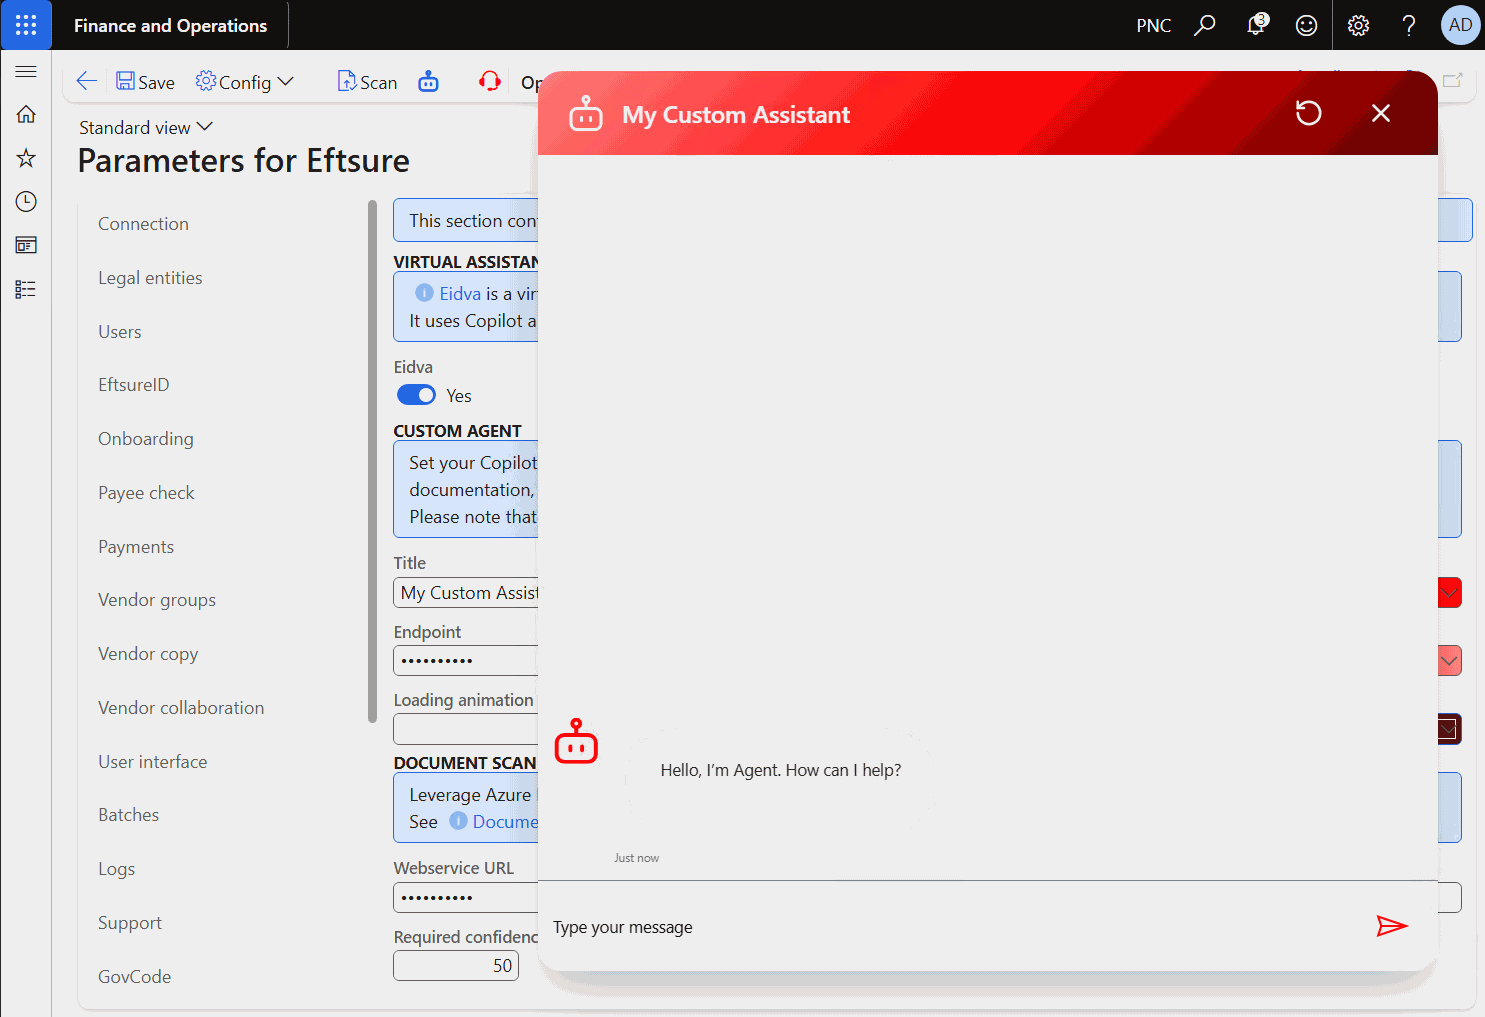Select the Payments tab
Image resolution: width=1485 pixels, height=1017 pixels.
point(136,547)
